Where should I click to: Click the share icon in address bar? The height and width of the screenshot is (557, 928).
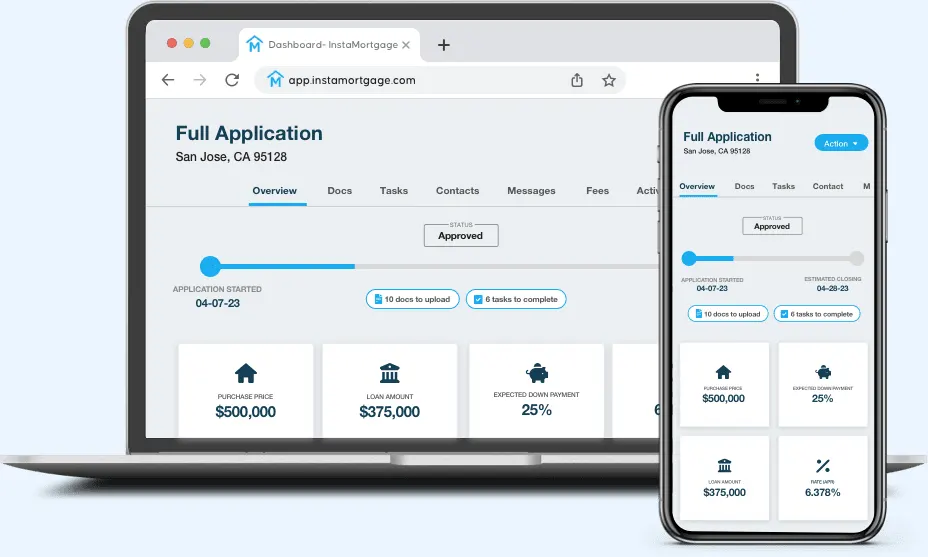click(577, 80)
